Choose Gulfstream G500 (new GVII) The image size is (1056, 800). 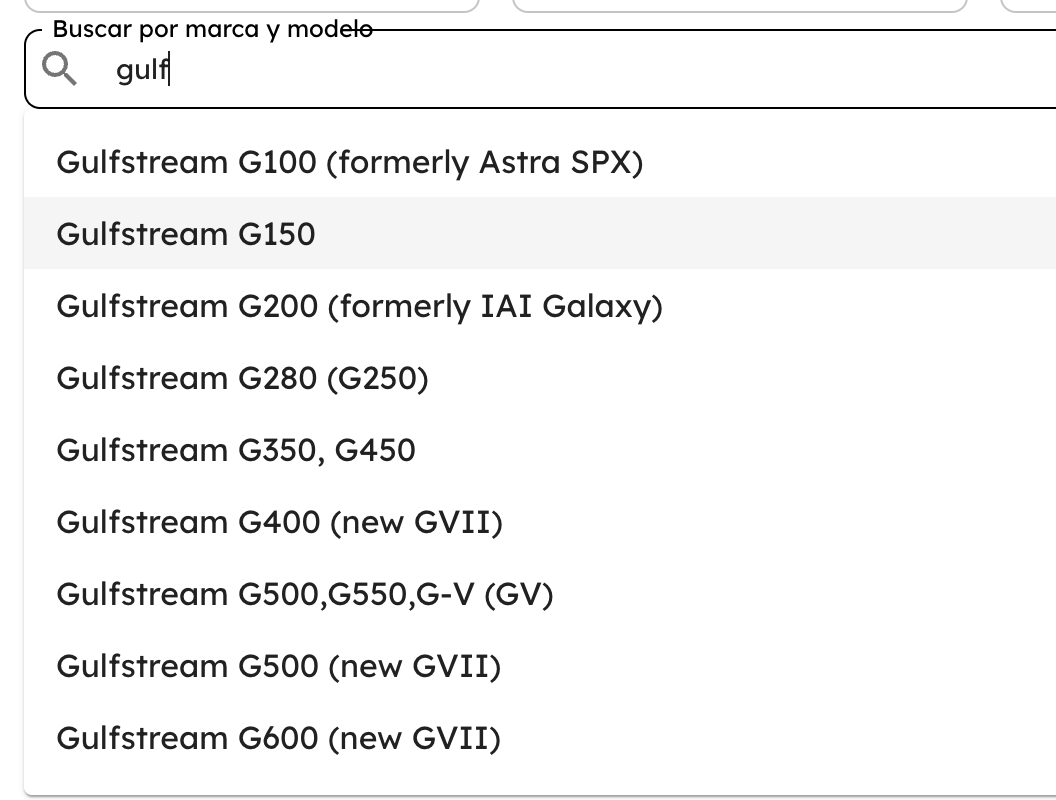click(x=280, y=666)
